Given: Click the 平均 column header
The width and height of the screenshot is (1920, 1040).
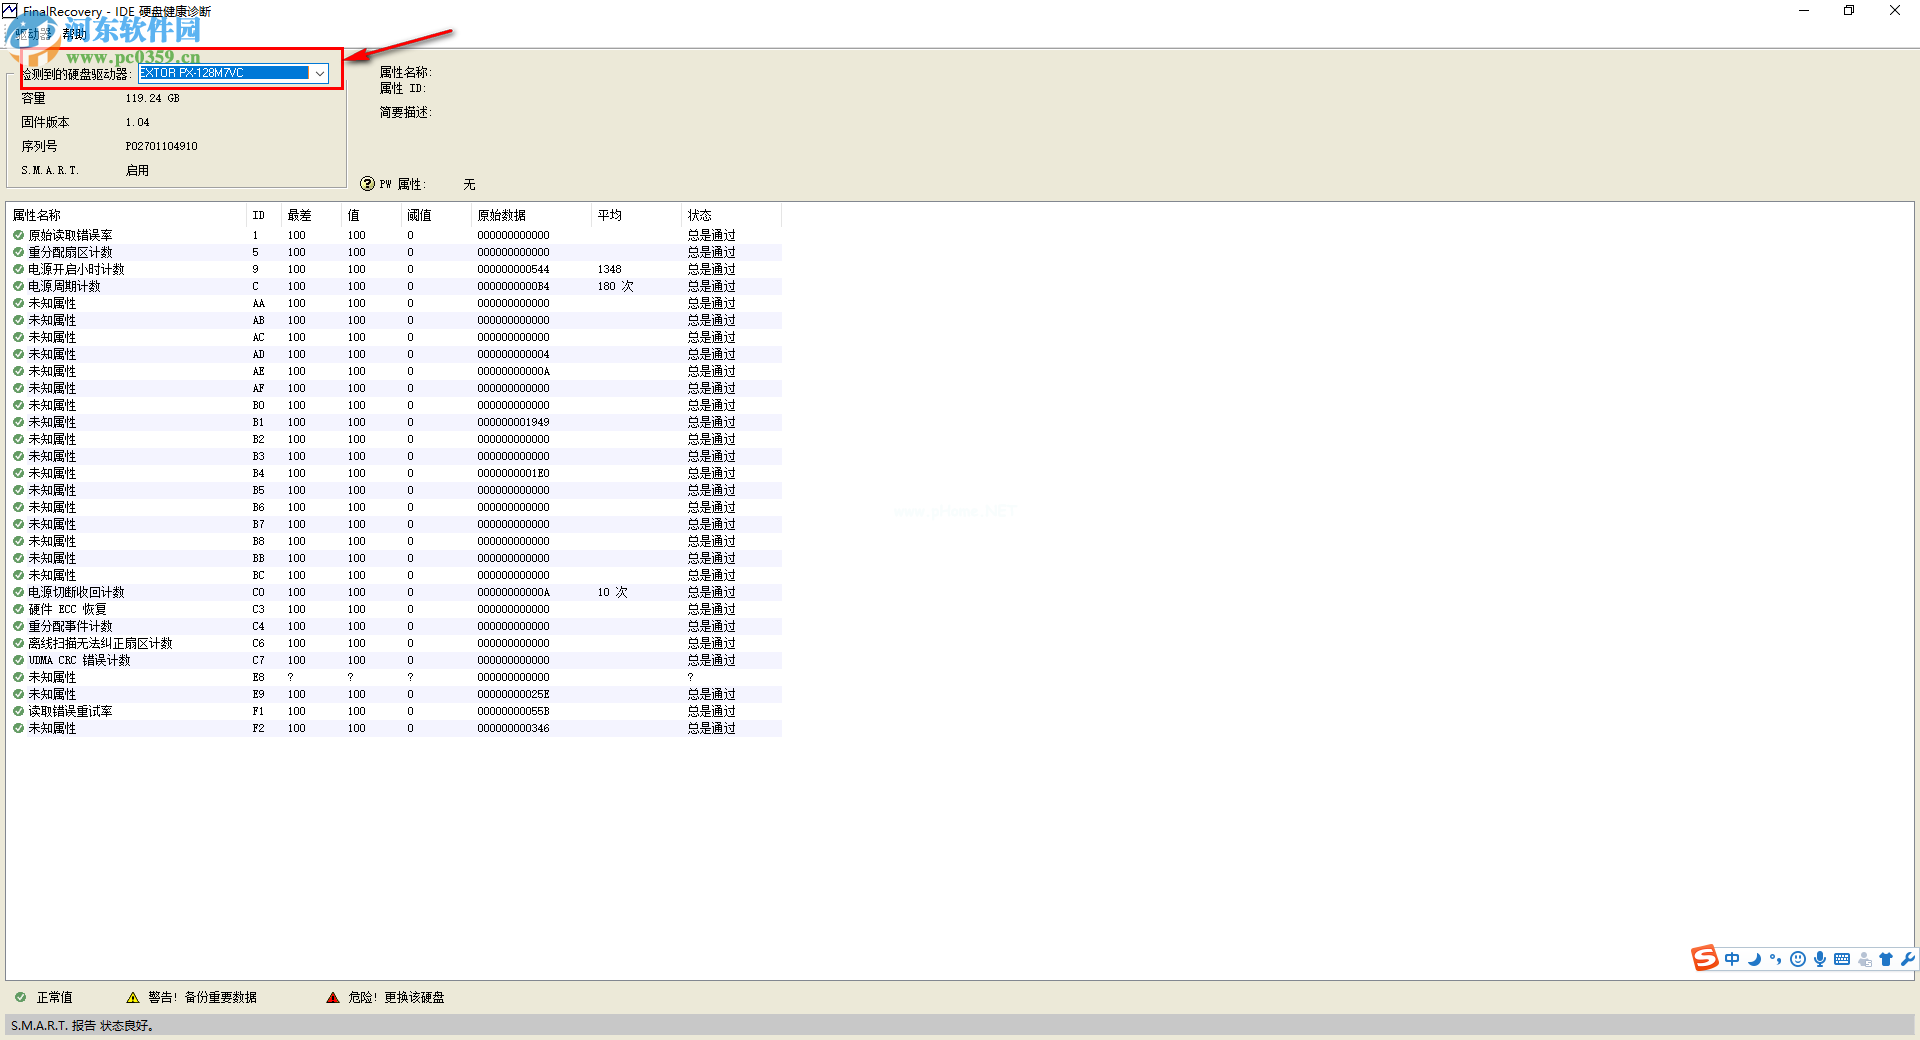Looking at the screenshot, I should pyautogui.click(x=637, y=215).
